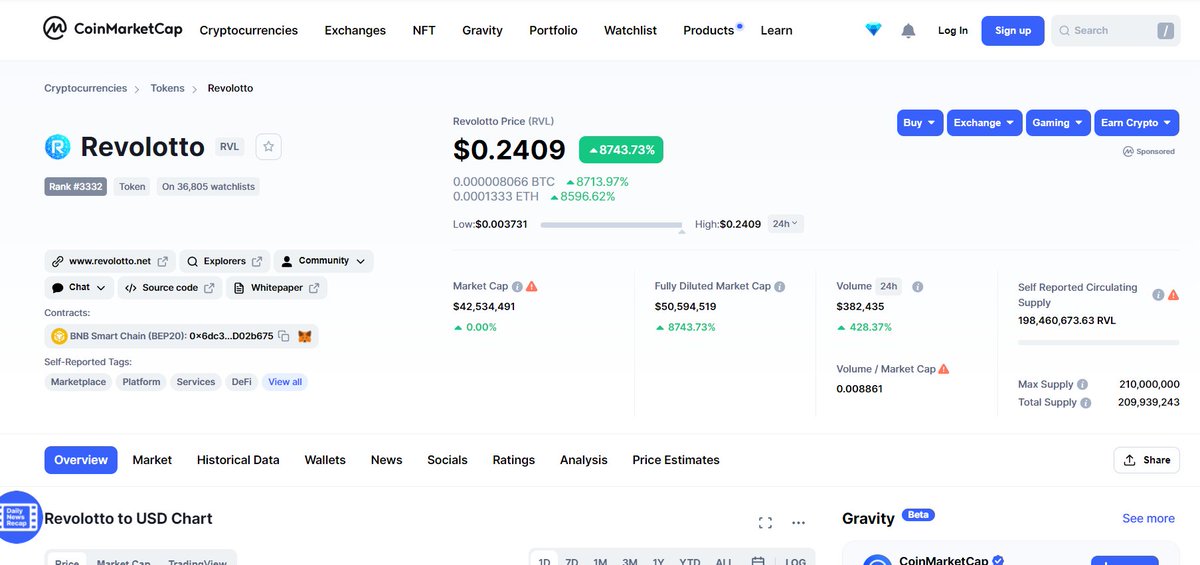Expand the Community dropdown
Screen dimensions: 1200x565
coord(323,261)
